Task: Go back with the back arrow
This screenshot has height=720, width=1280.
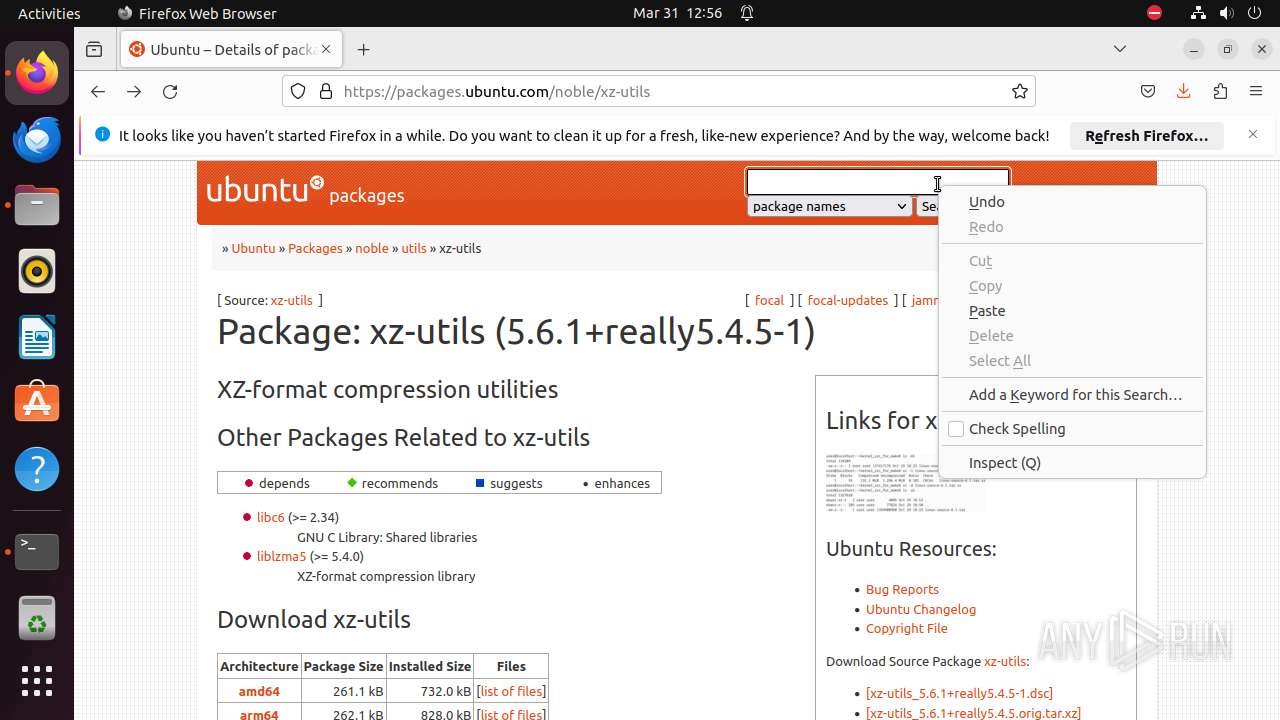Action: click(97, 91)
